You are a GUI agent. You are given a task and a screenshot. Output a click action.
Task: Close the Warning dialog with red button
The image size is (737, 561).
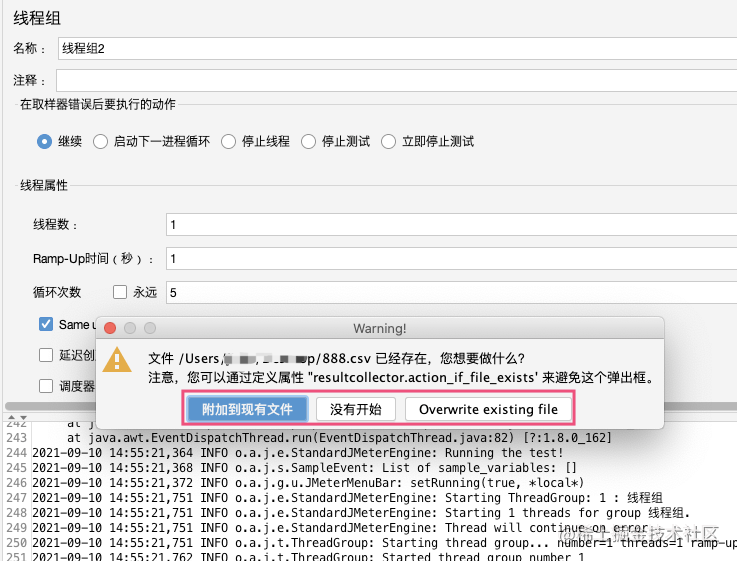tap(110, 328)
